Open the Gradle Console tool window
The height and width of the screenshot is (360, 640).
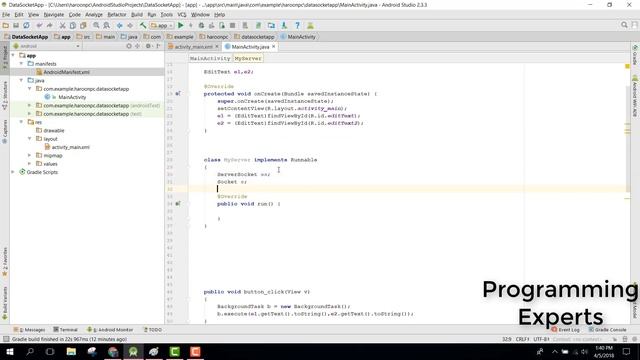pos(607,330)
